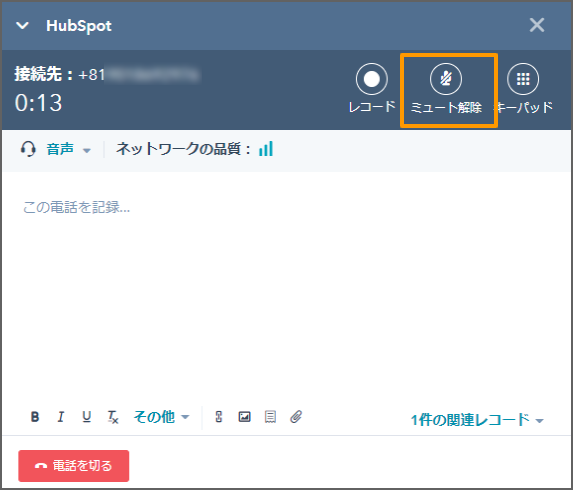This screenshot has height=490, width=573.
Task: Focus the この電話を記録 notes field
Action: click(286, 285)
